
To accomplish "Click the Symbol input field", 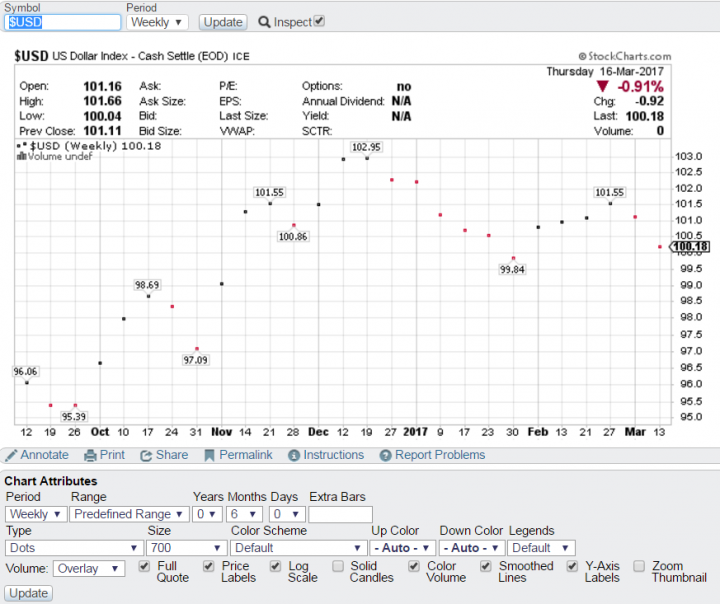I will click(x=62, y=21).
